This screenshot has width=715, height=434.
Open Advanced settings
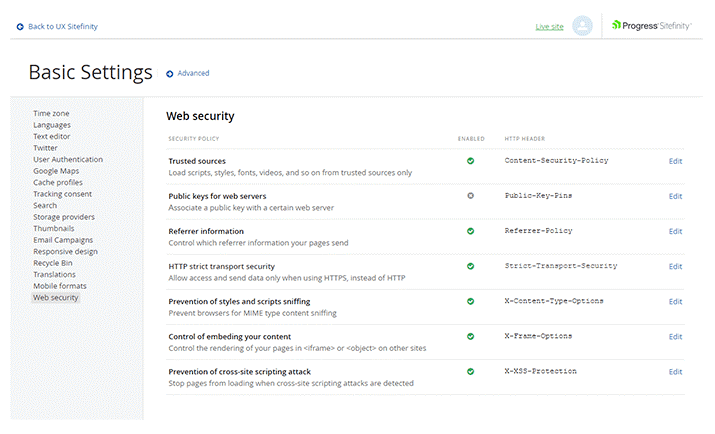coord(192,73)
